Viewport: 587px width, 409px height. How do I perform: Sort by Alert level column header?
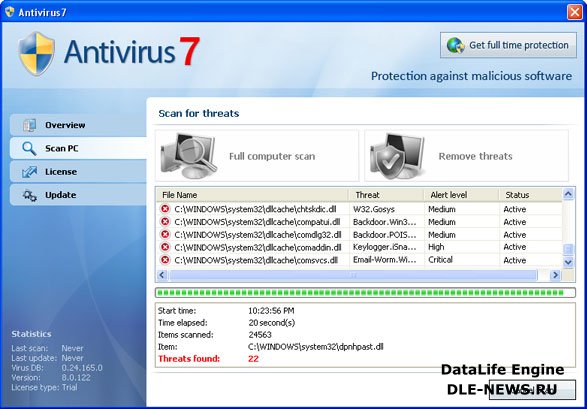461,195
